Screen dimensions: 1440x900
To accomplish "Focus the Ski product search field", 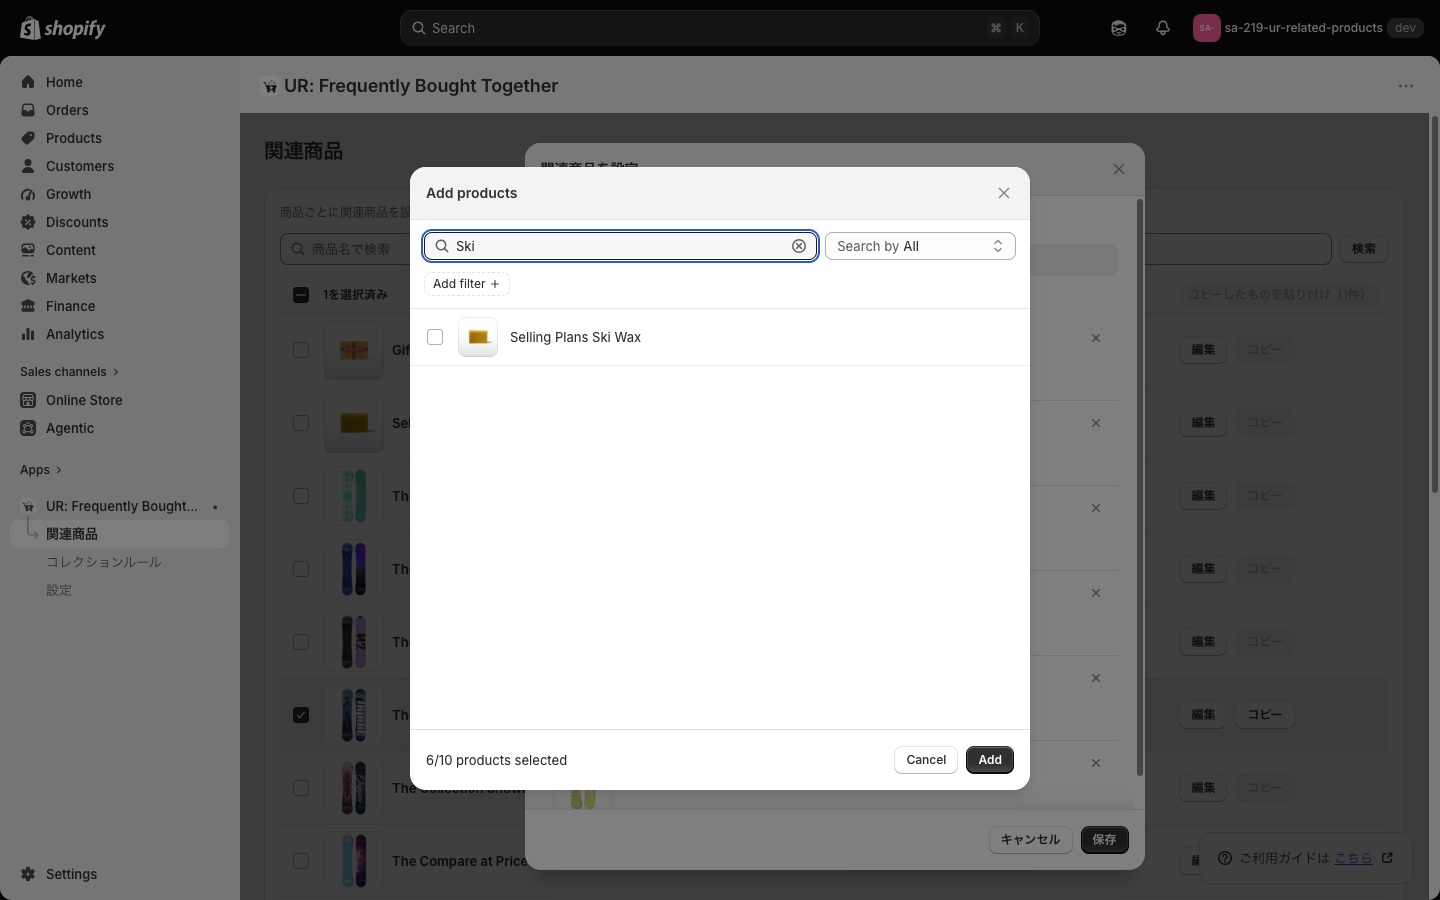I will click(620, 246).
